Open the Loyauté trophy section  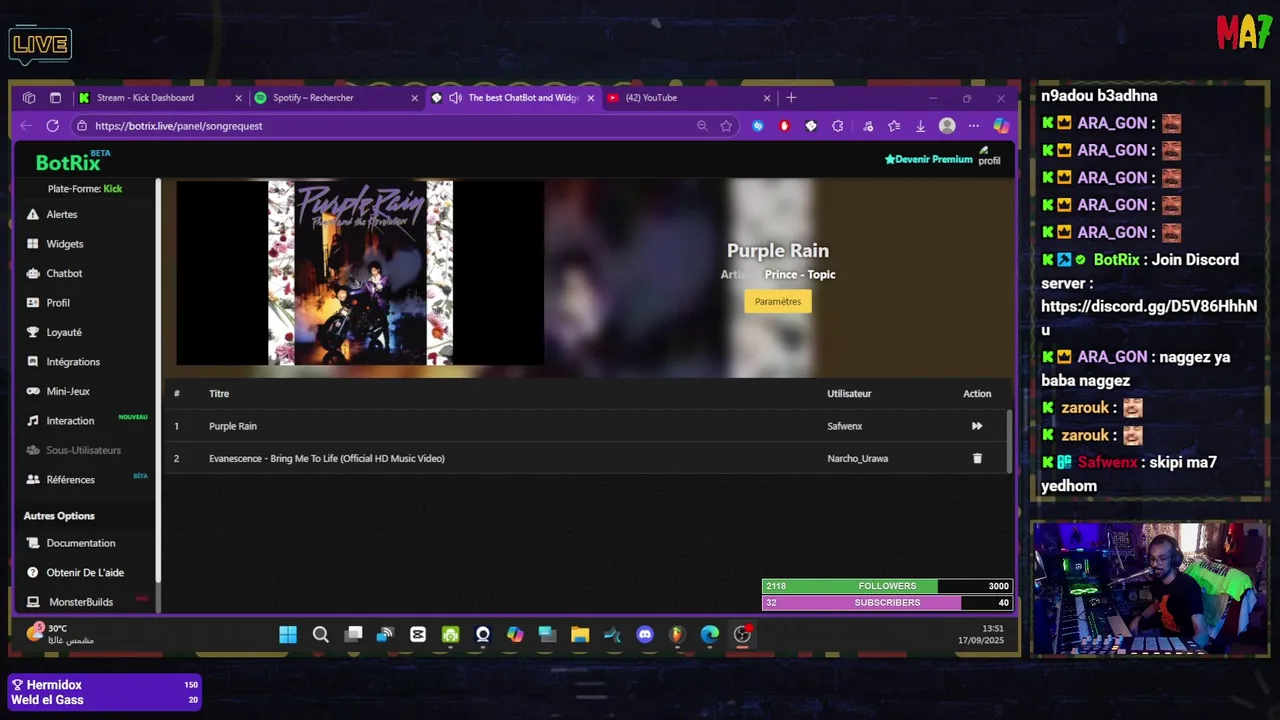[64, 332]
